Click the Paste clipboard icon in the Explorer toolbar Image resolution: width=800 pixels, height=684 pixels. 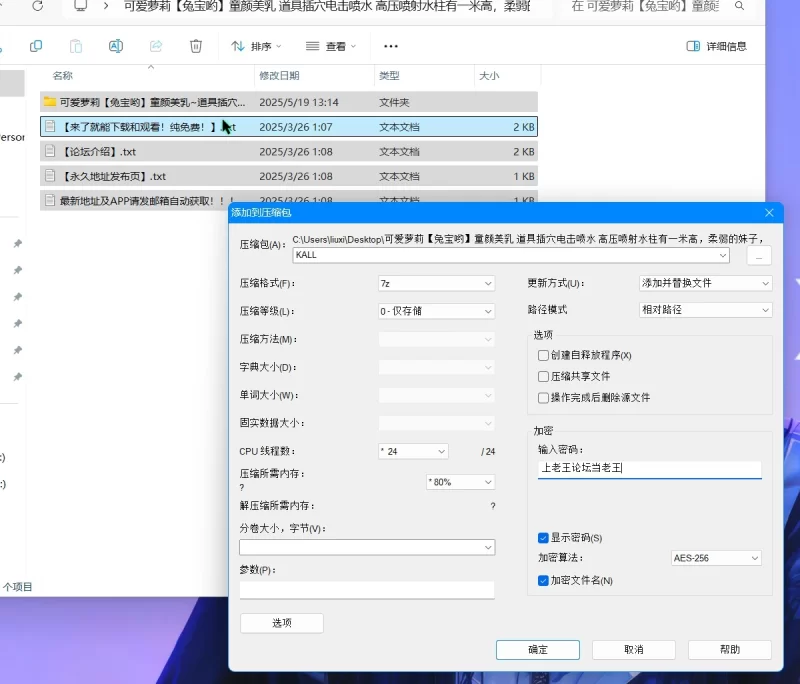(76, 46)
